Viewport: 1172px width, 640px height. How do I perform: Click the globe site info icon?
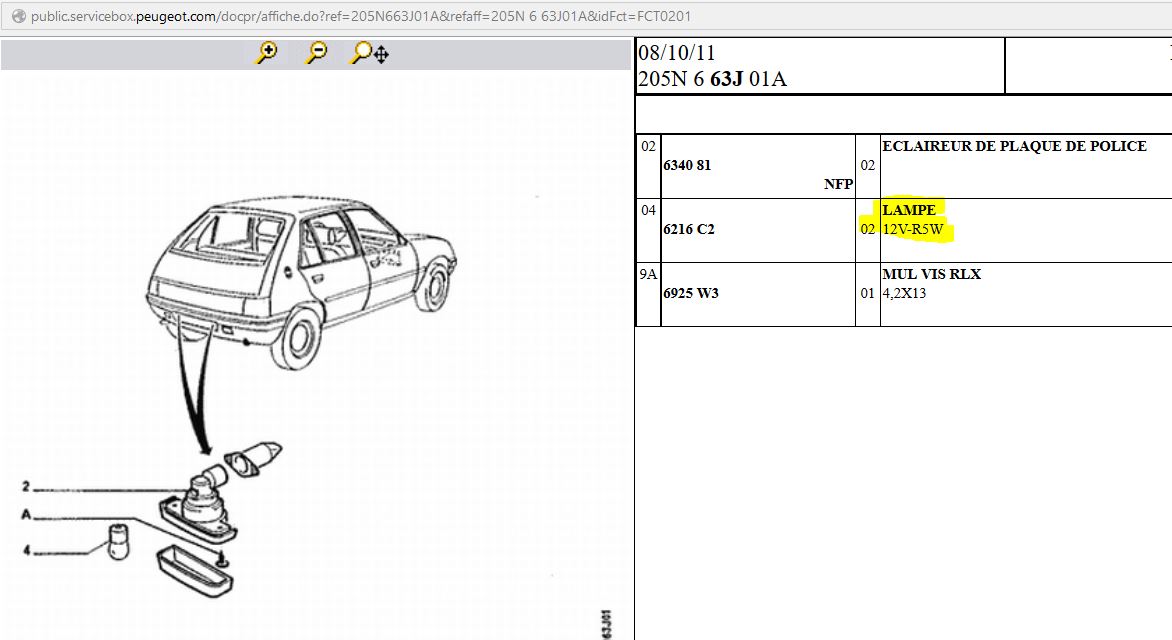click(16, 17)
